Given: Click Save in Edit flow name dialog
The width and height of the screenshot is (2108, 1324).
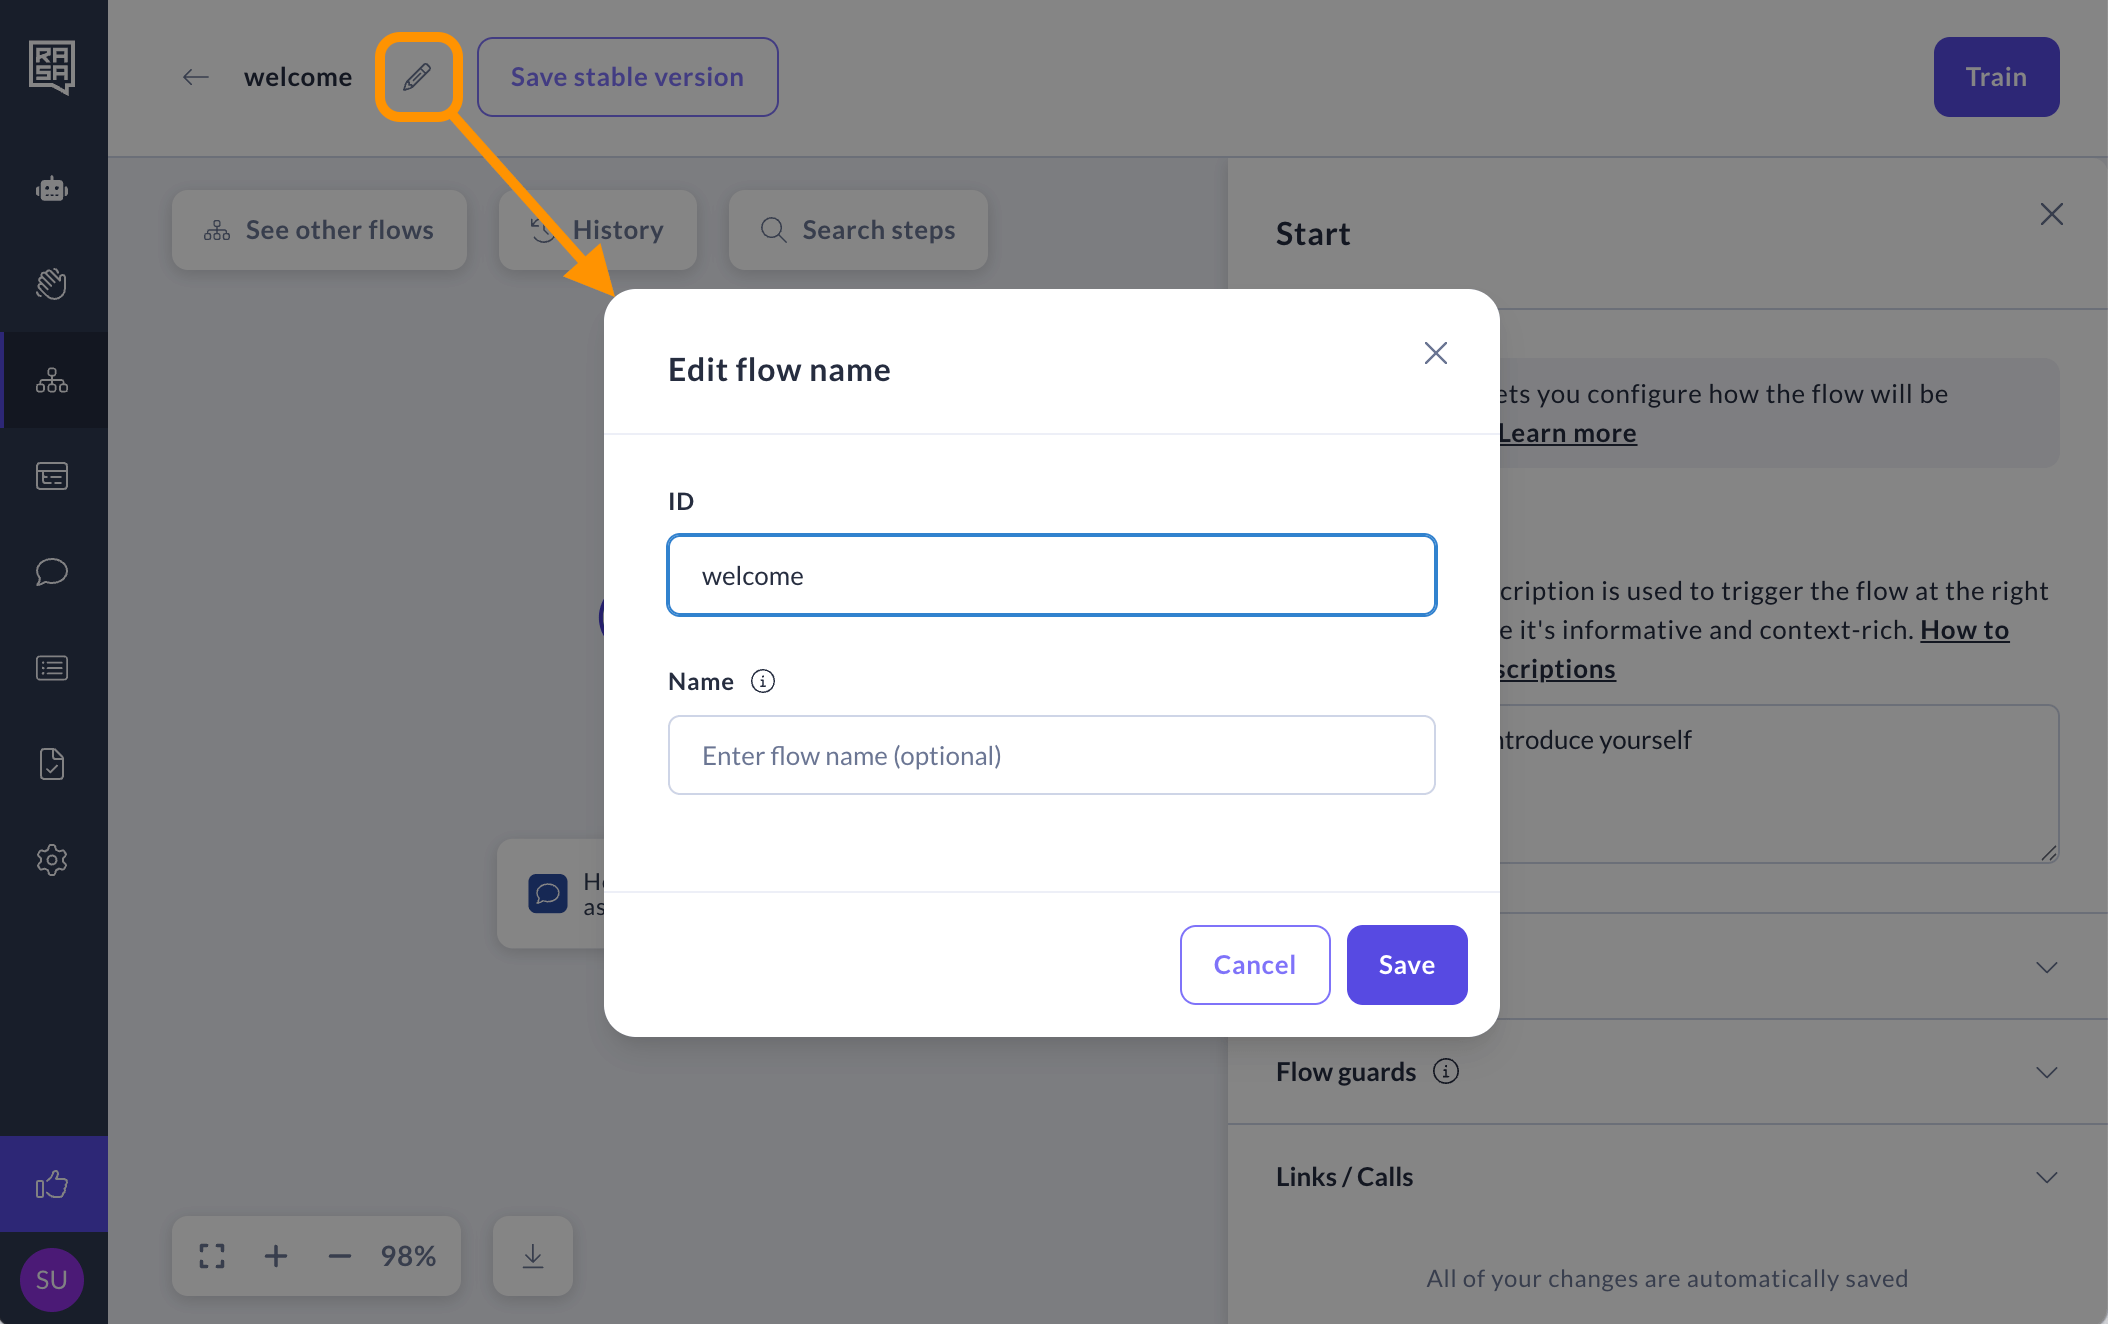Looking at the screenshot, I should click(x=1406, y=965).
